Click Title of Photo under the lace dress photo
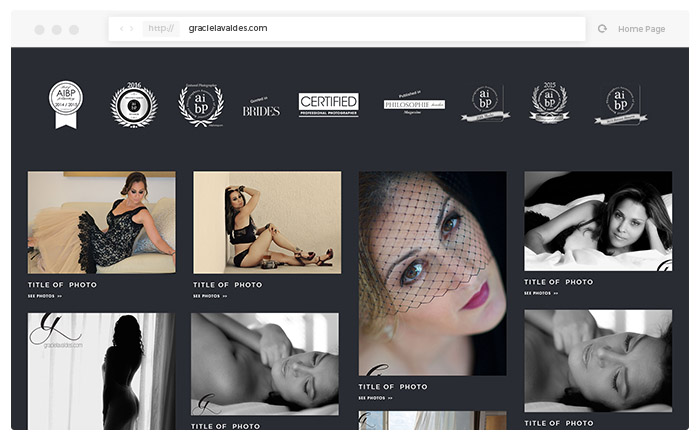Image resolution: width=700 pixels, height=440 pixels. coord(62,285)
